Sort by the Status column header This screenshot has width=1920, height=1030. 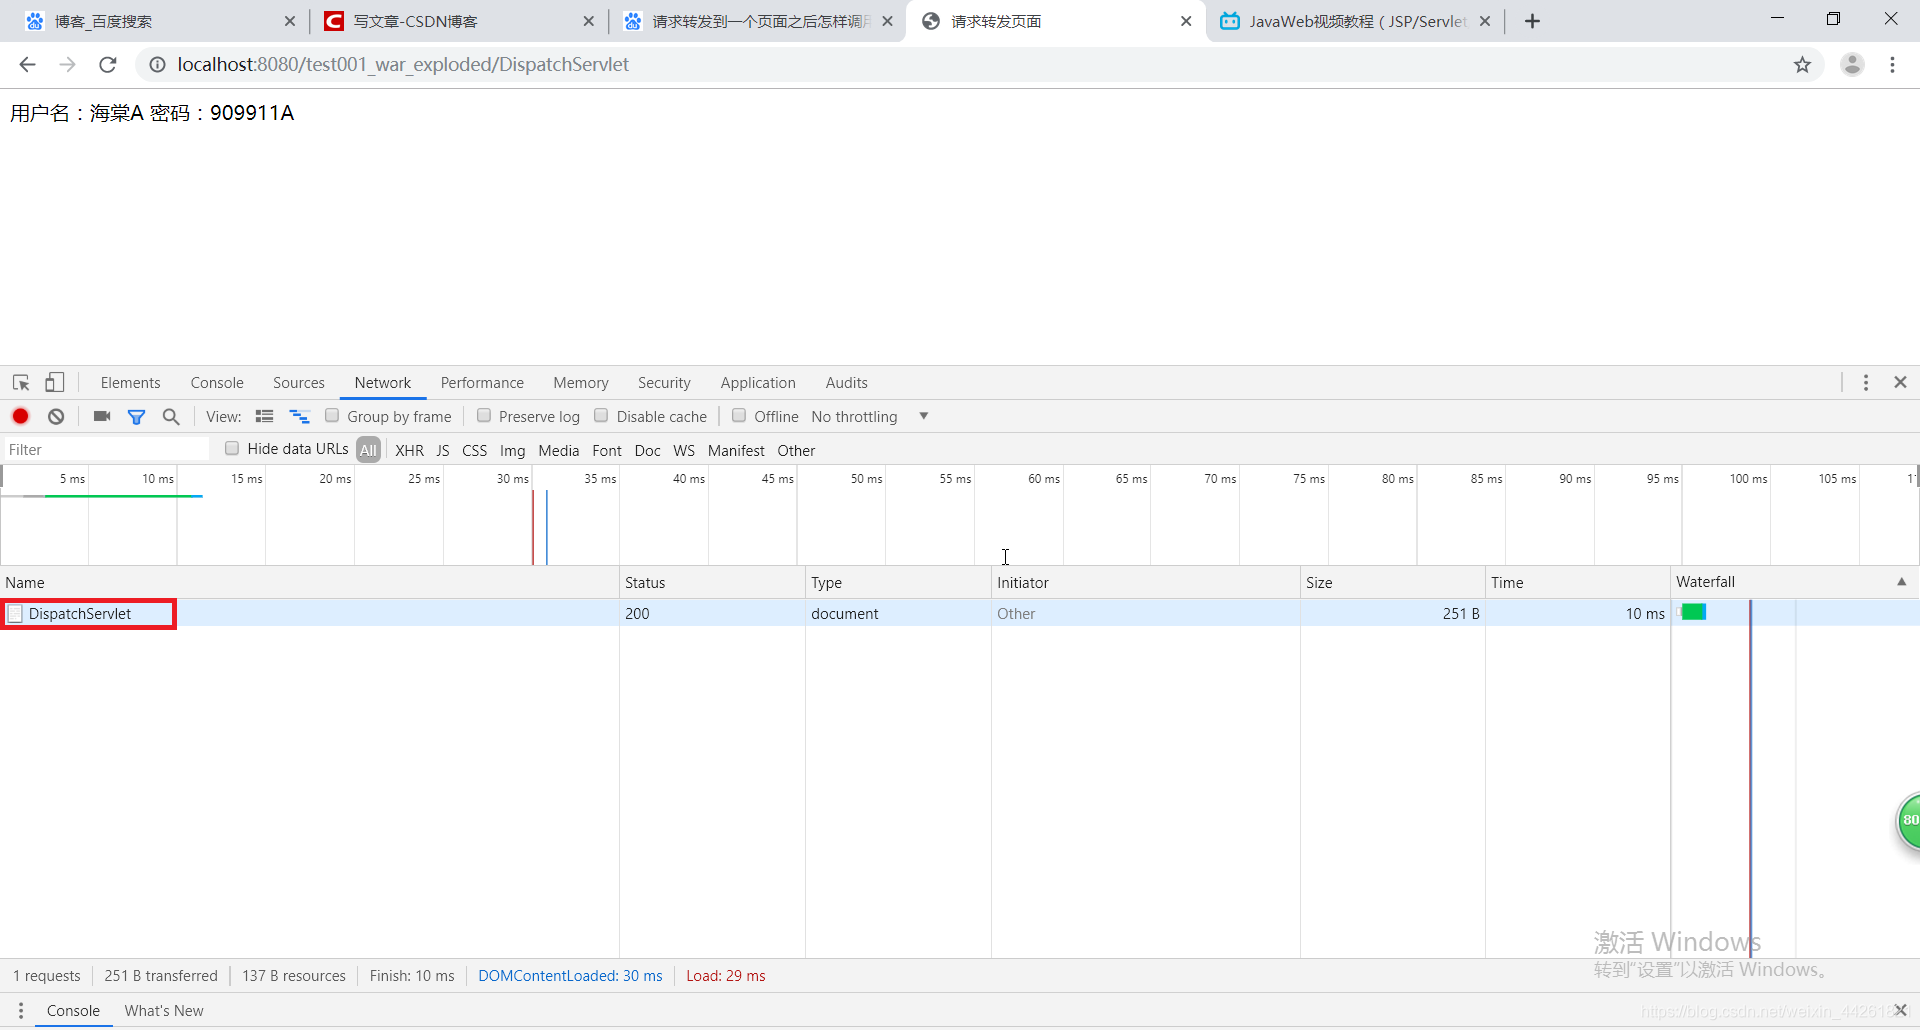[x=712, y=582]
